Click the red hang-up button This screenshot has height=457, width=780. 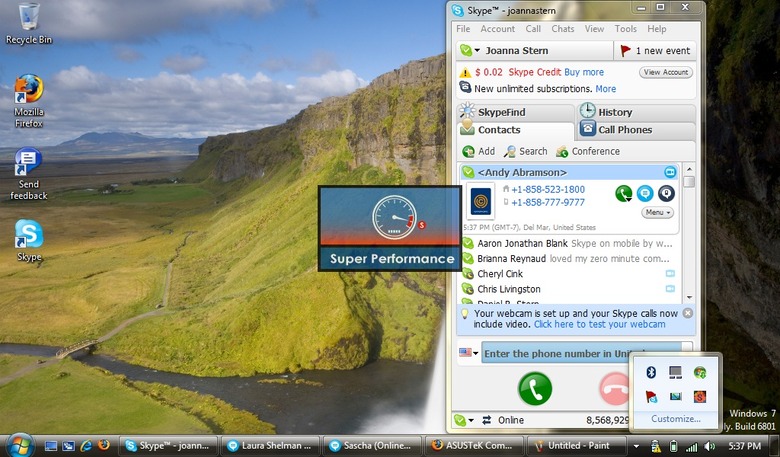click(615, 388)
